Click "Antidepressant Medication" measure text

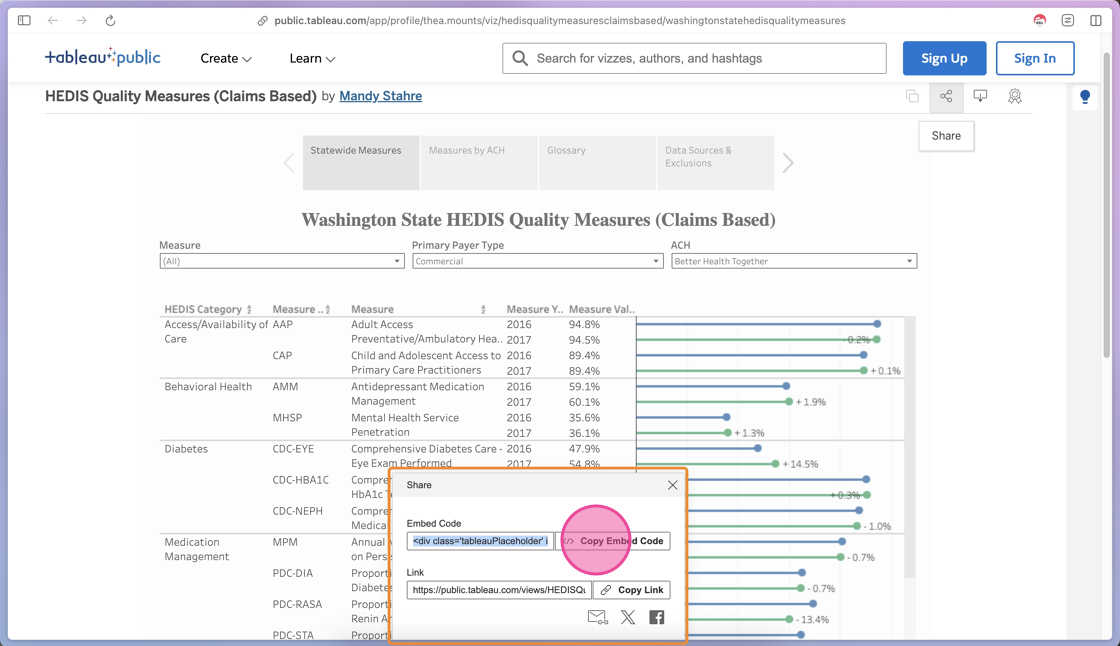click(417, 387)
